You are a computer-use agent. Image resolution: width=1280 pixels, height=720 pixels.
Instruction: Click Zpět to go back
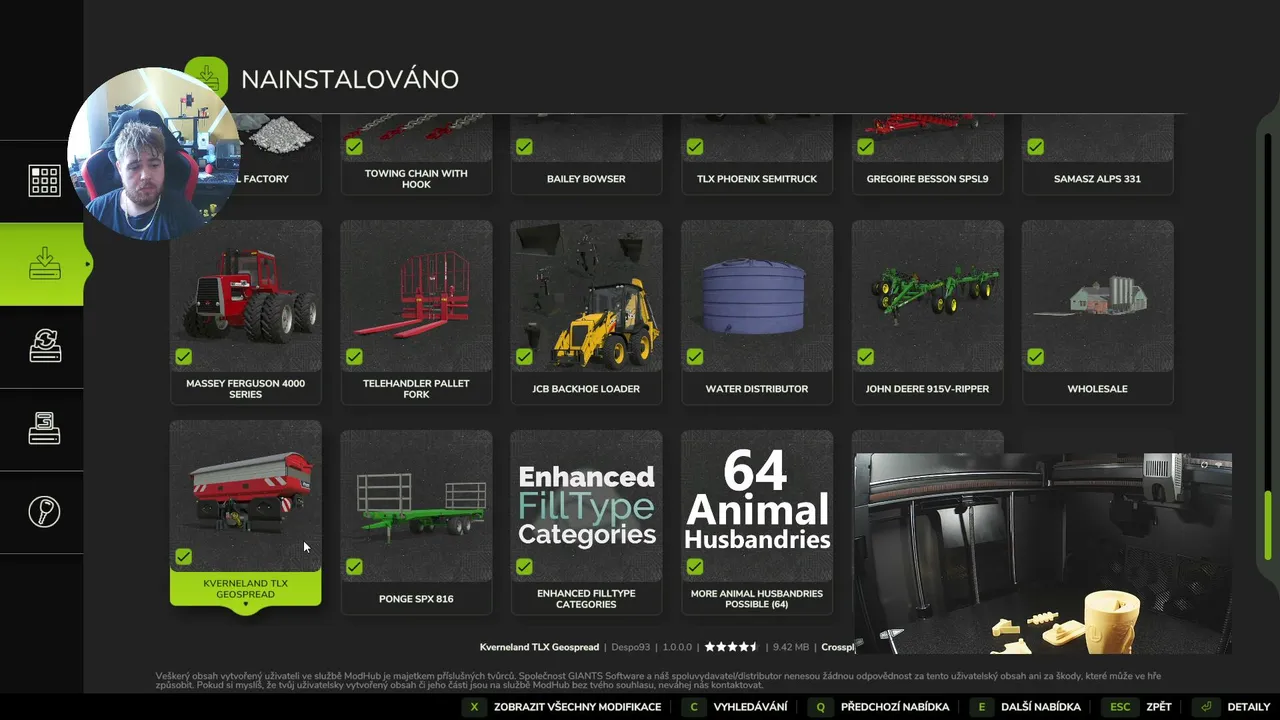click(1159, 707)
